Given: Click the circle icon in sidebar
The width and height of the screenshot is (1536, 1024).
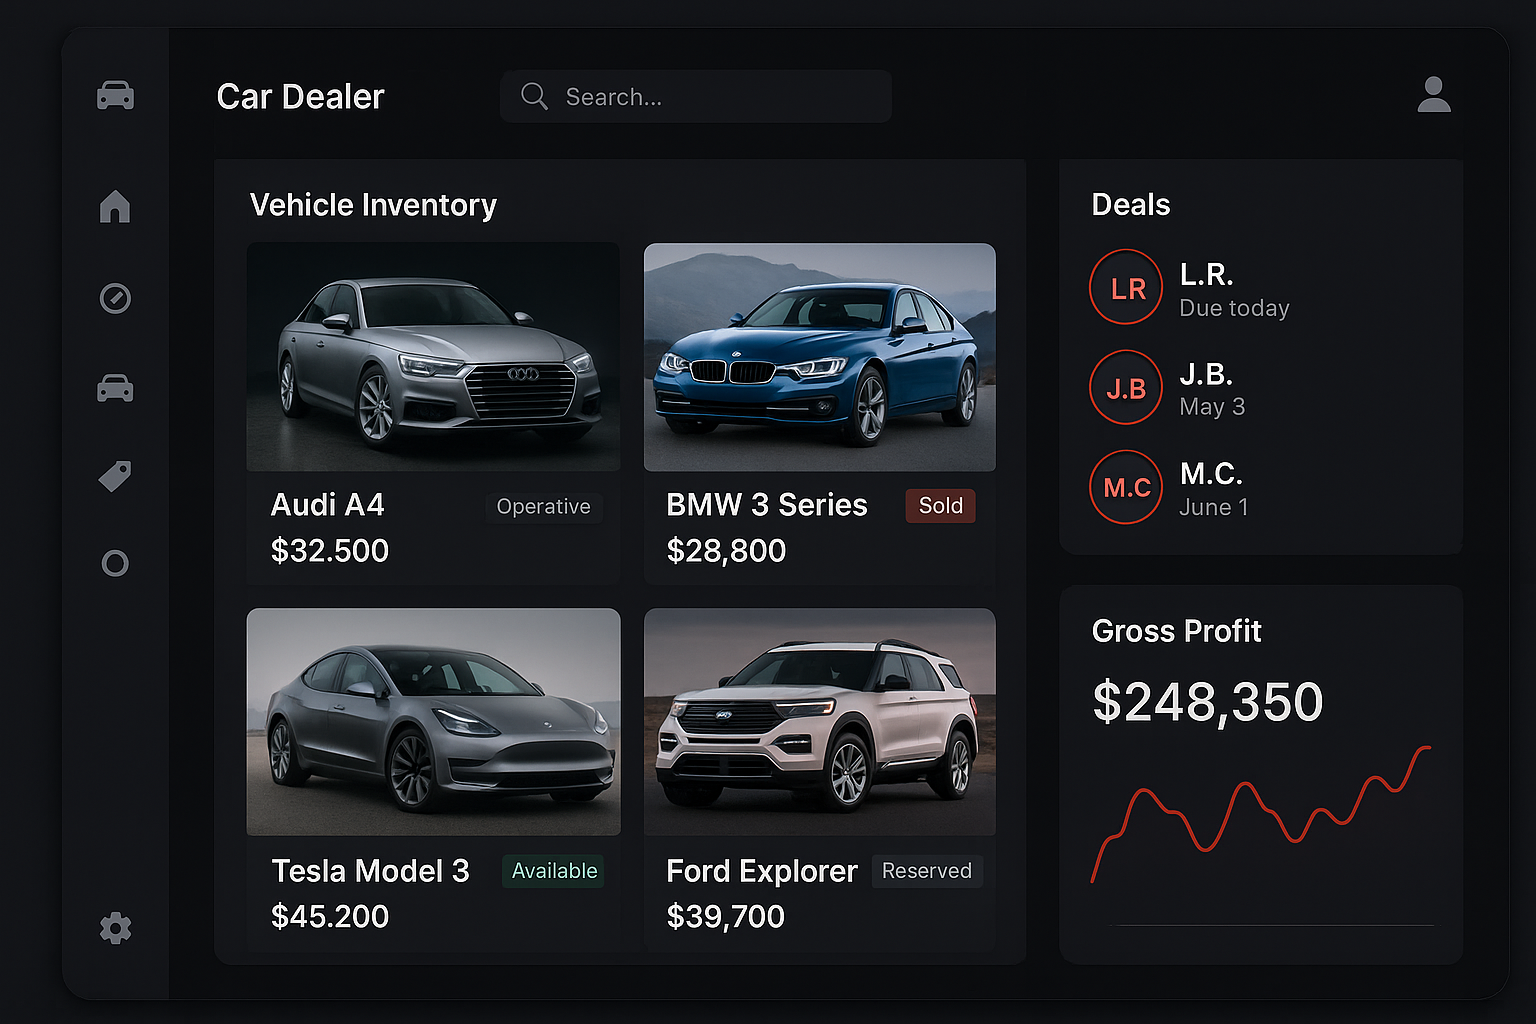Looking at the screenshot, I should click(x=115, y=563).
